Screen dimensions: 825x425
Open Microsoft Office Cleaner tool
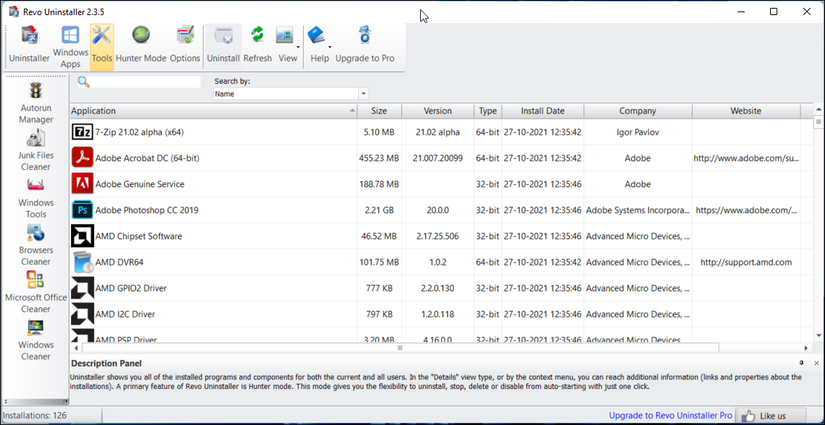click(x=36, y=291)
